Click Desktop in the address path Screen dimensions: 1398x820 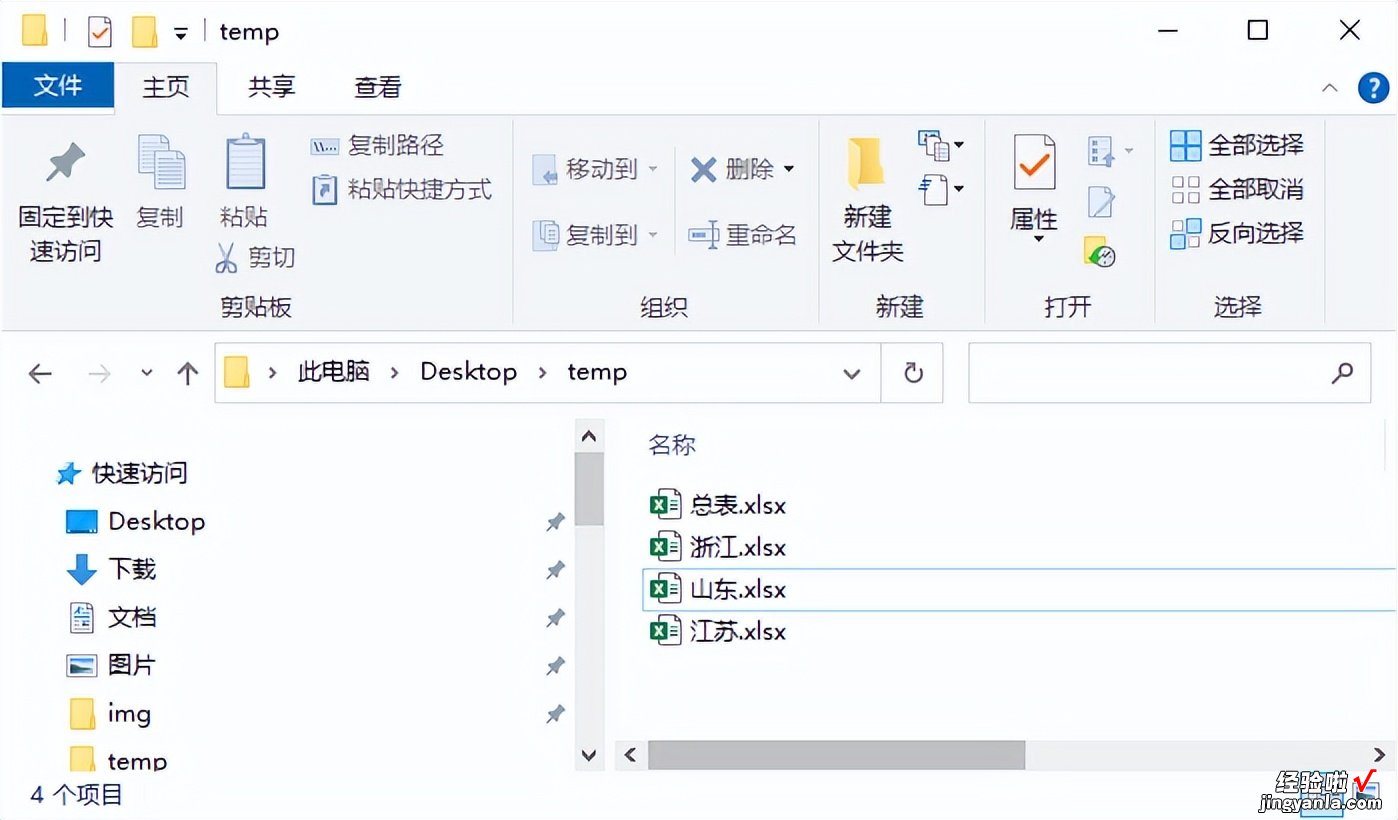pos(468,372)
